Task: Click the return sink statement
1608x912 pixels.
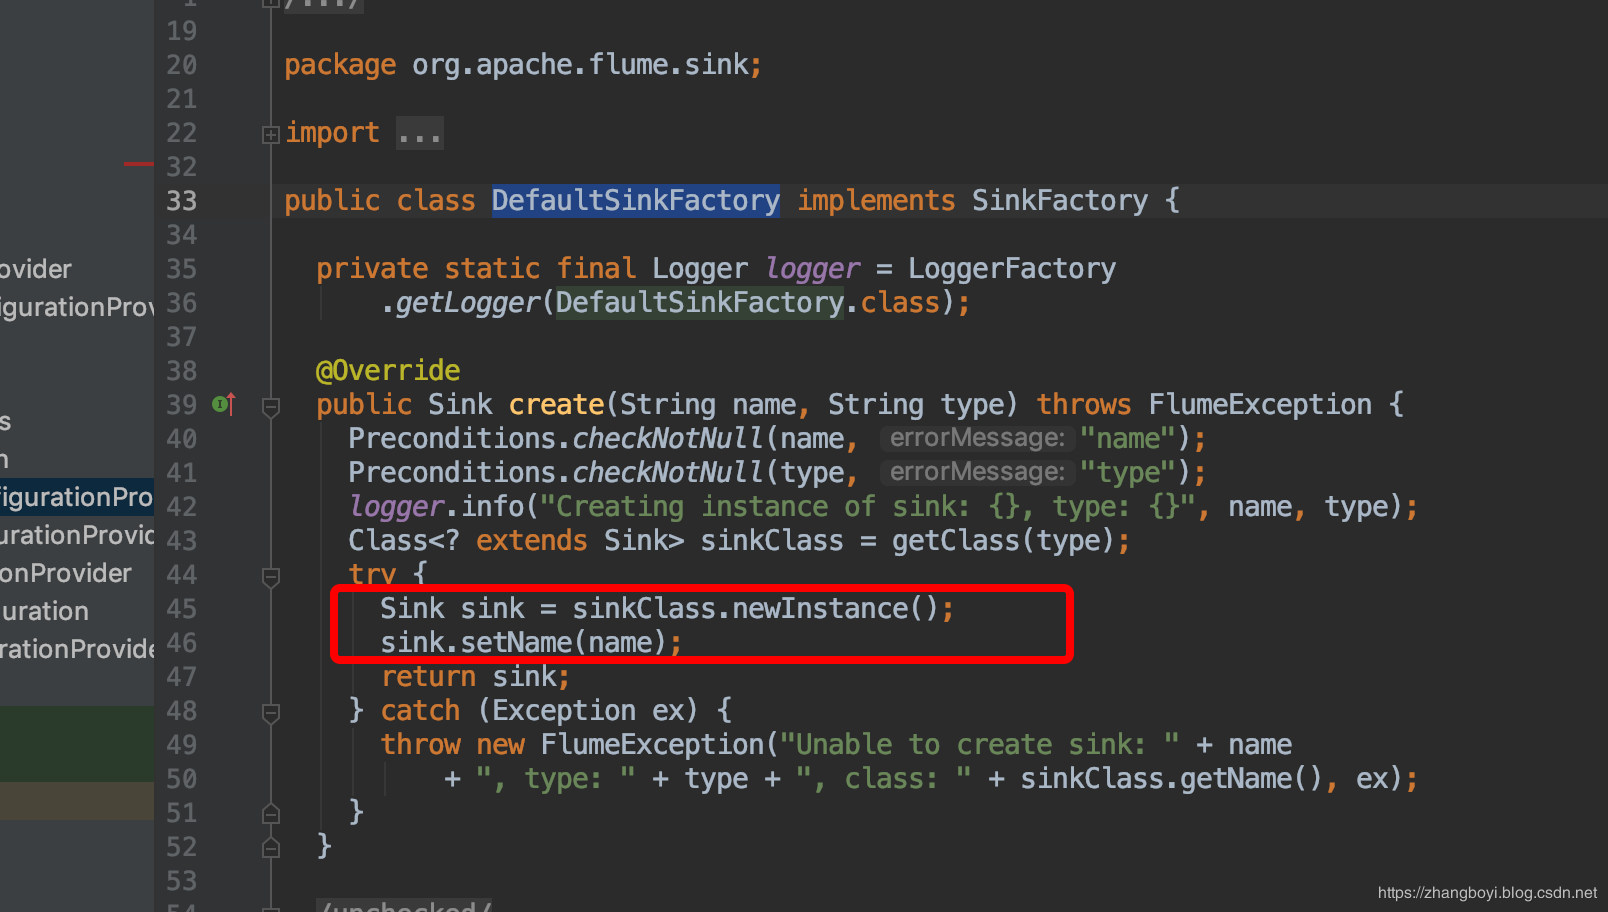Action: [x=475, y=676]
